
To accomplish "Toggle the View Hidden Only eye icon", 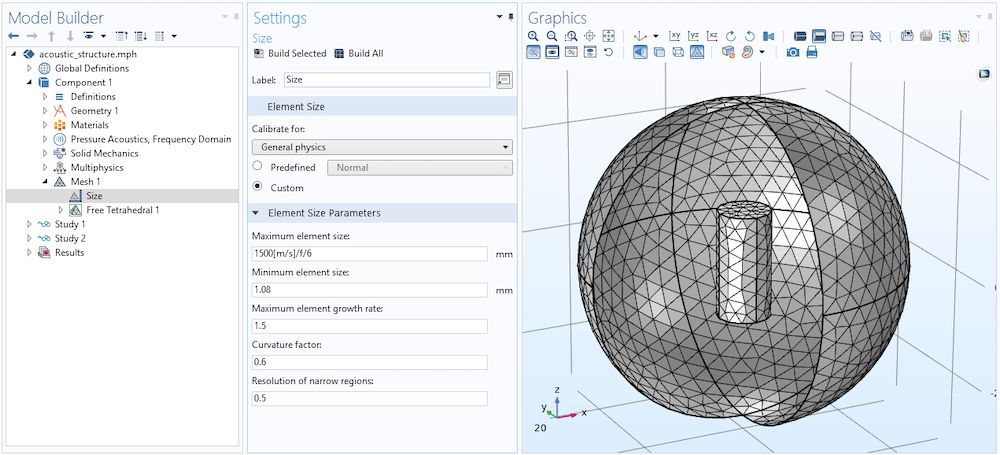I will click(571, 52).
